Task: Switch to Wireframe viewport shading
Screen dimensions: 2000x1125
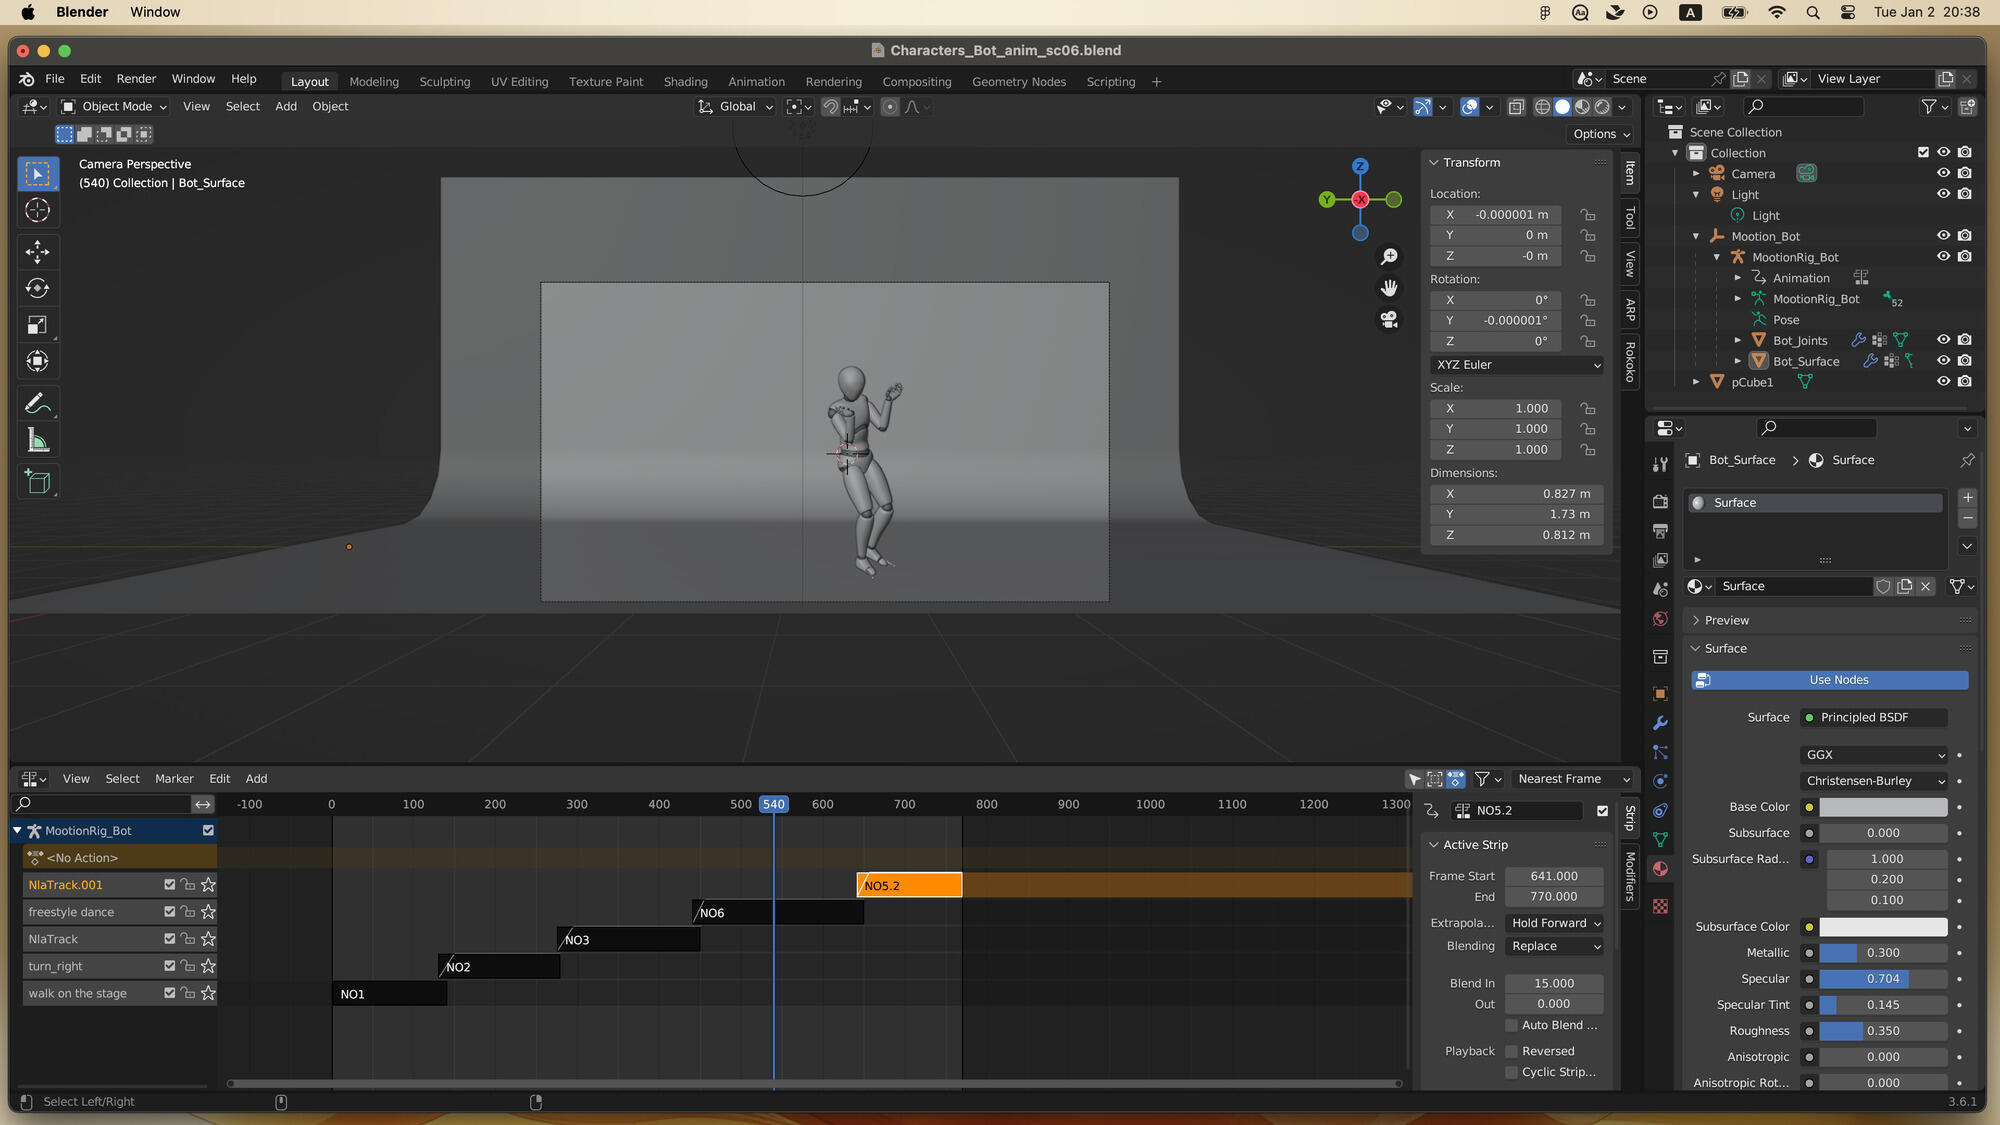Action: [1542, 107]
